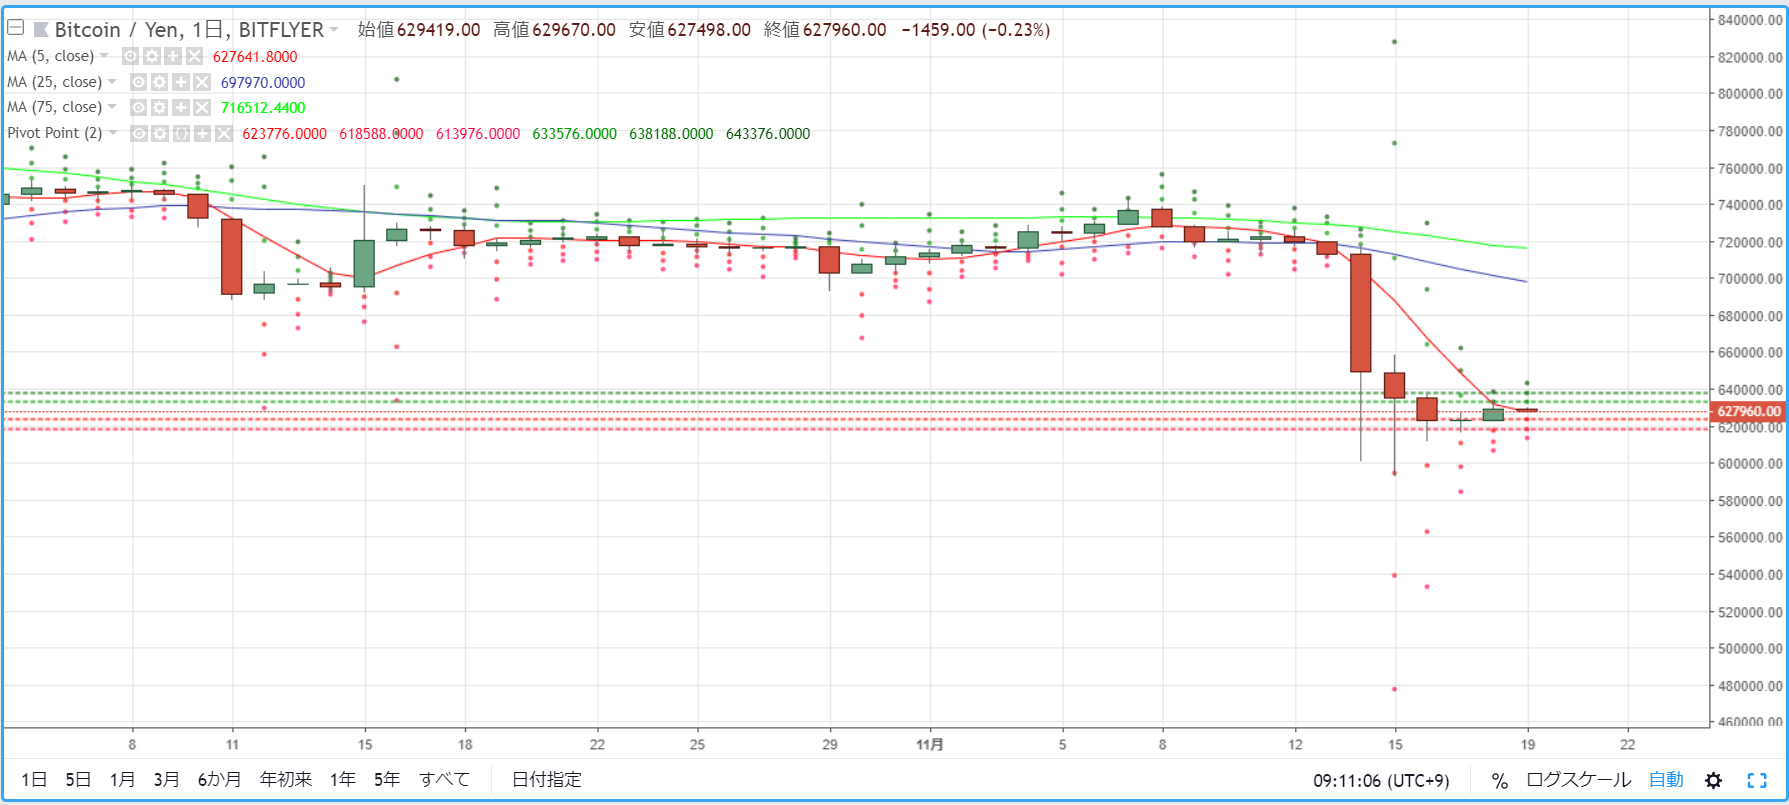View source code braces icon for Pivot Point (2)
The height and width of the screenshot is (805, 1789).
[x=181, y=133]
